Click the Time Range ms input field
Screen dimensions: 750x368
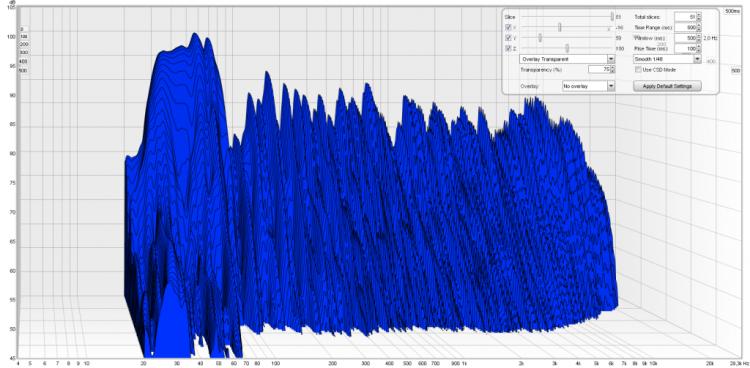(685, 27)
